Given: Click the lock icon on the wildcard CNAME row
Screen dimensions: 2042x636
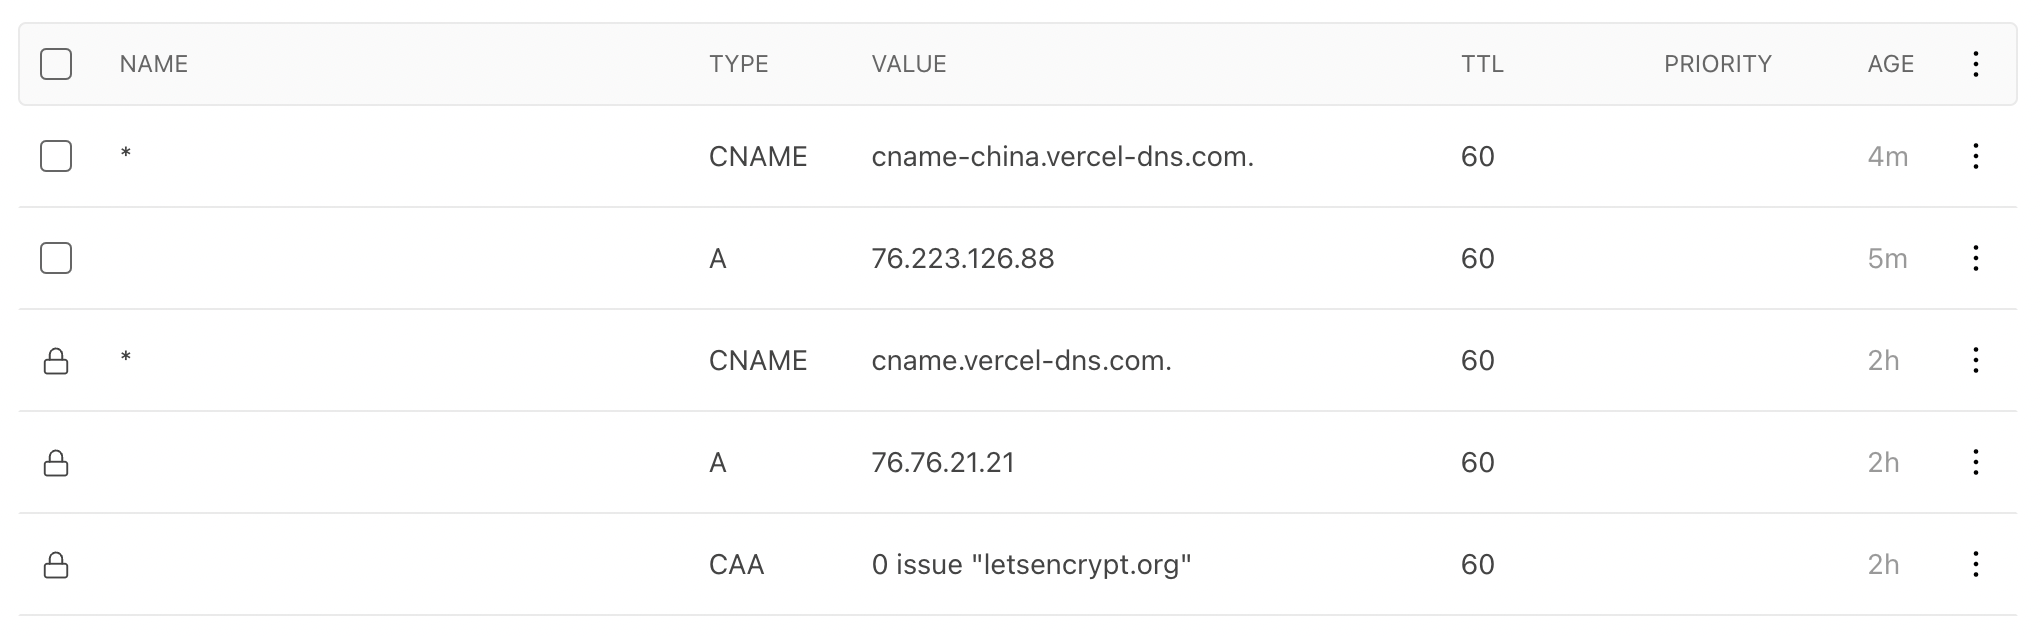Looking at the screenshot, I should 57,360.
